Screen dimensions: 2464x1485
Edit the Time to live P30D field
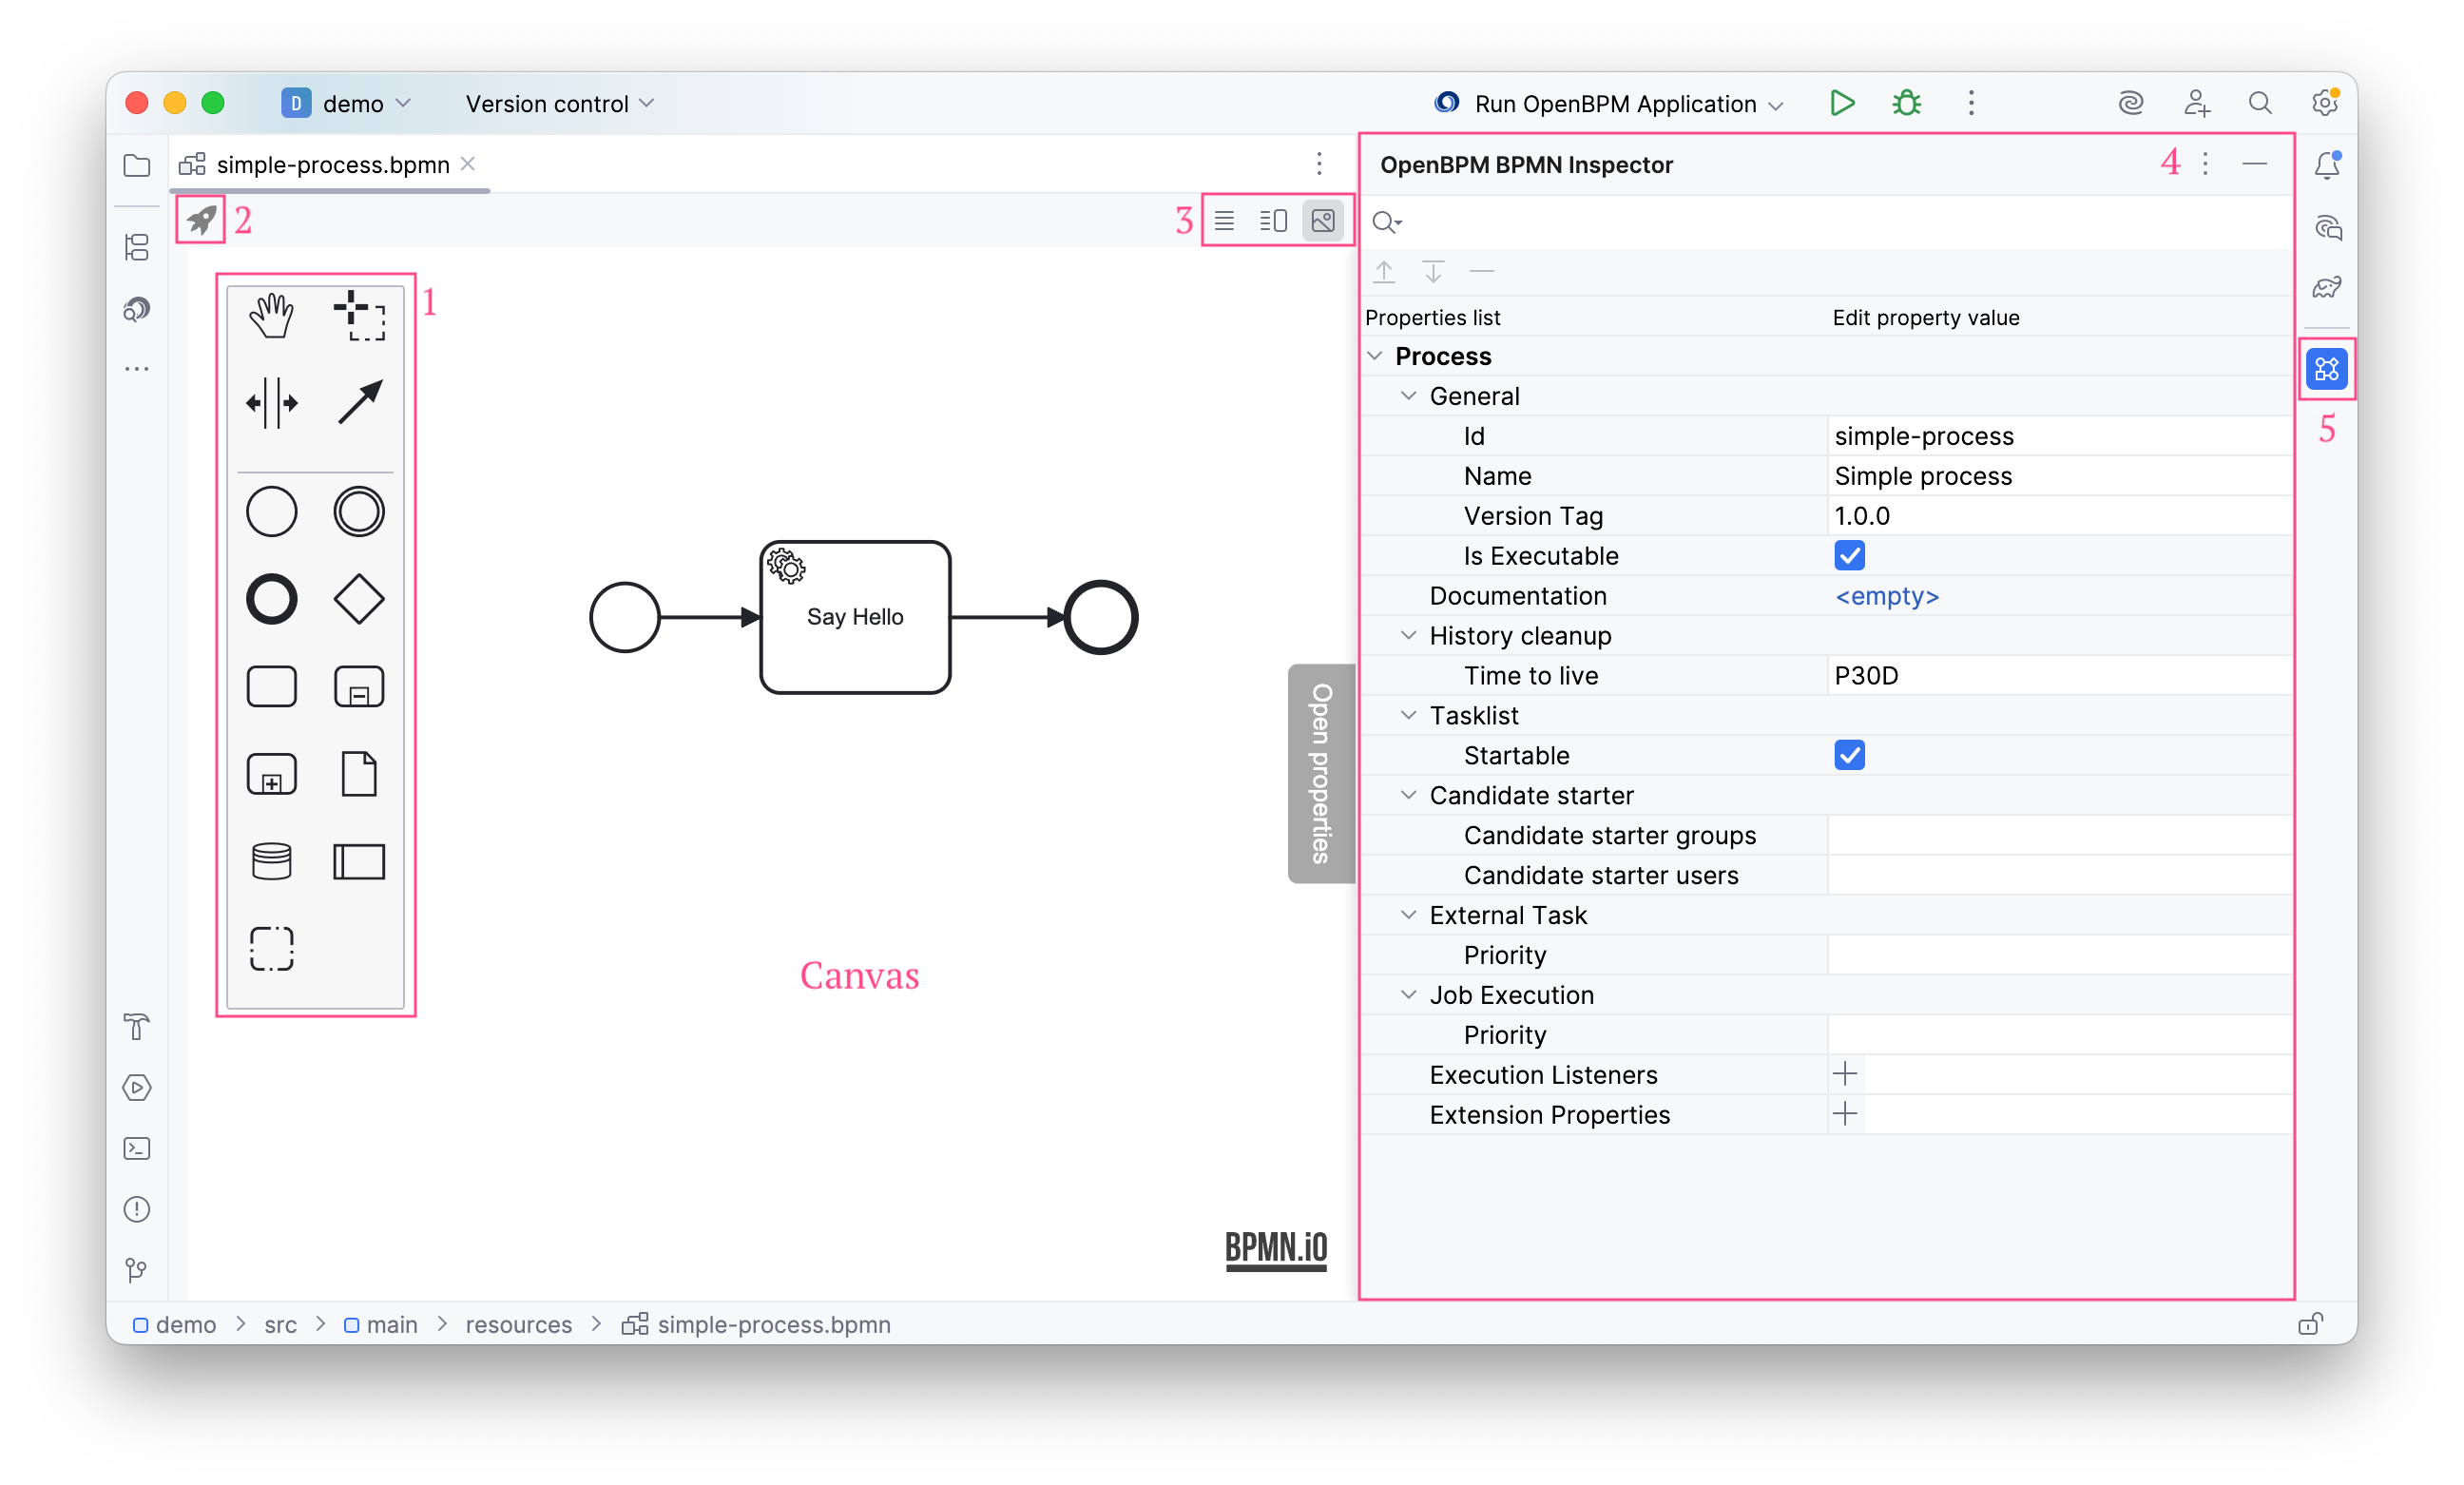(x=2059, y=676)
